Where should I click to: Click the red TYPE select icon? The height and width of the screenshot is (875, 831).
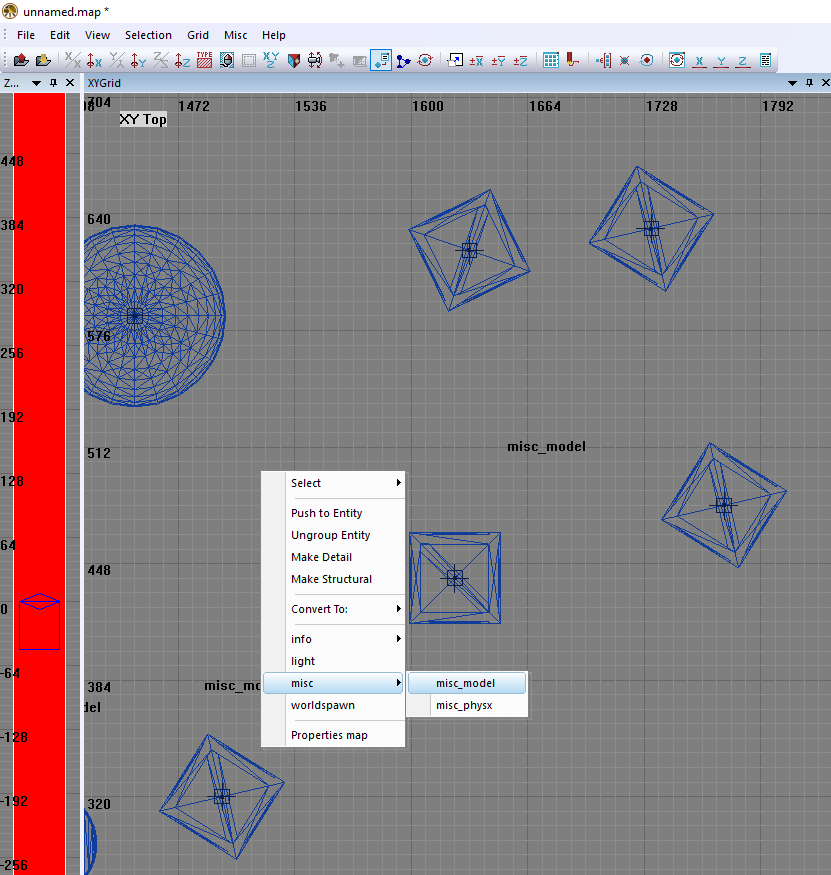click(205, 60)
